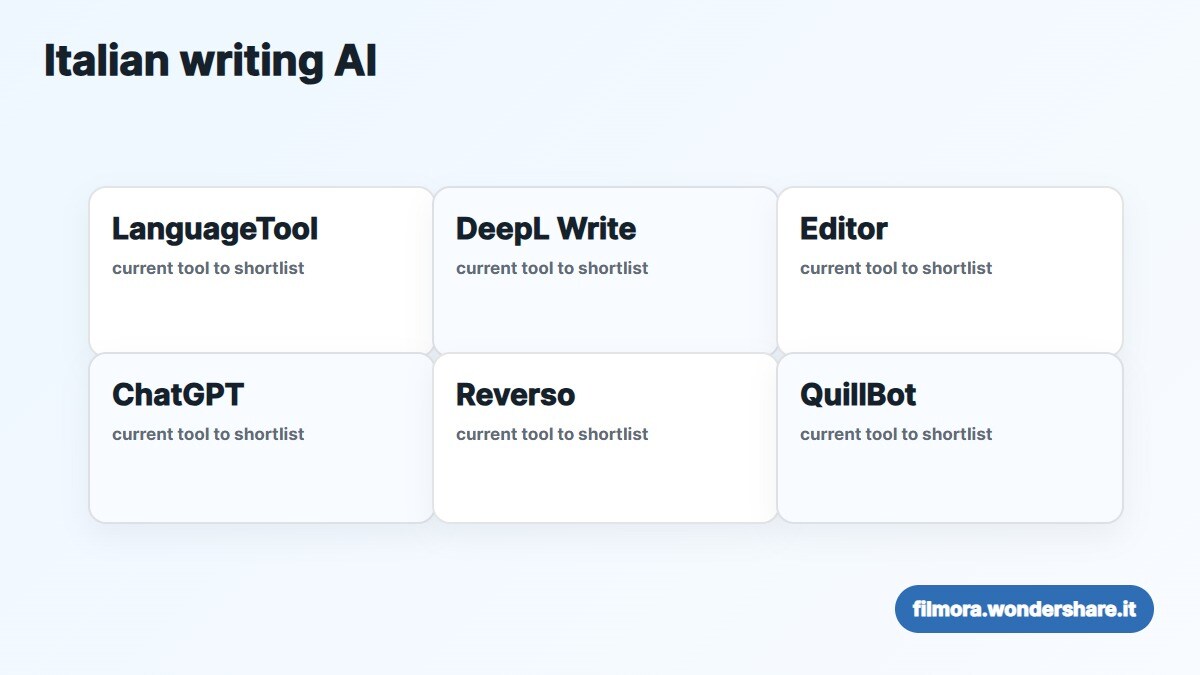Click the subtitle under Reverso
Screen dimensions: 1200x675
(552, 434)
